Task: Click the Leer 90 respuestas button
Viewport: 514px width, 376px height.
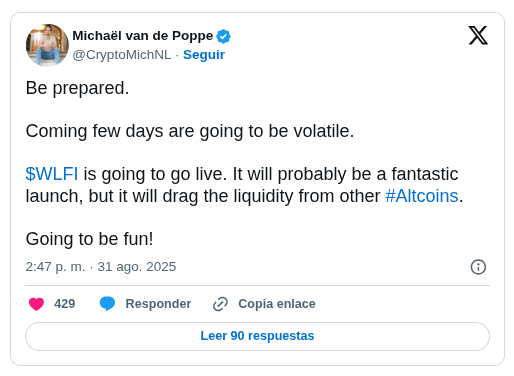Action: coord(257,336)
